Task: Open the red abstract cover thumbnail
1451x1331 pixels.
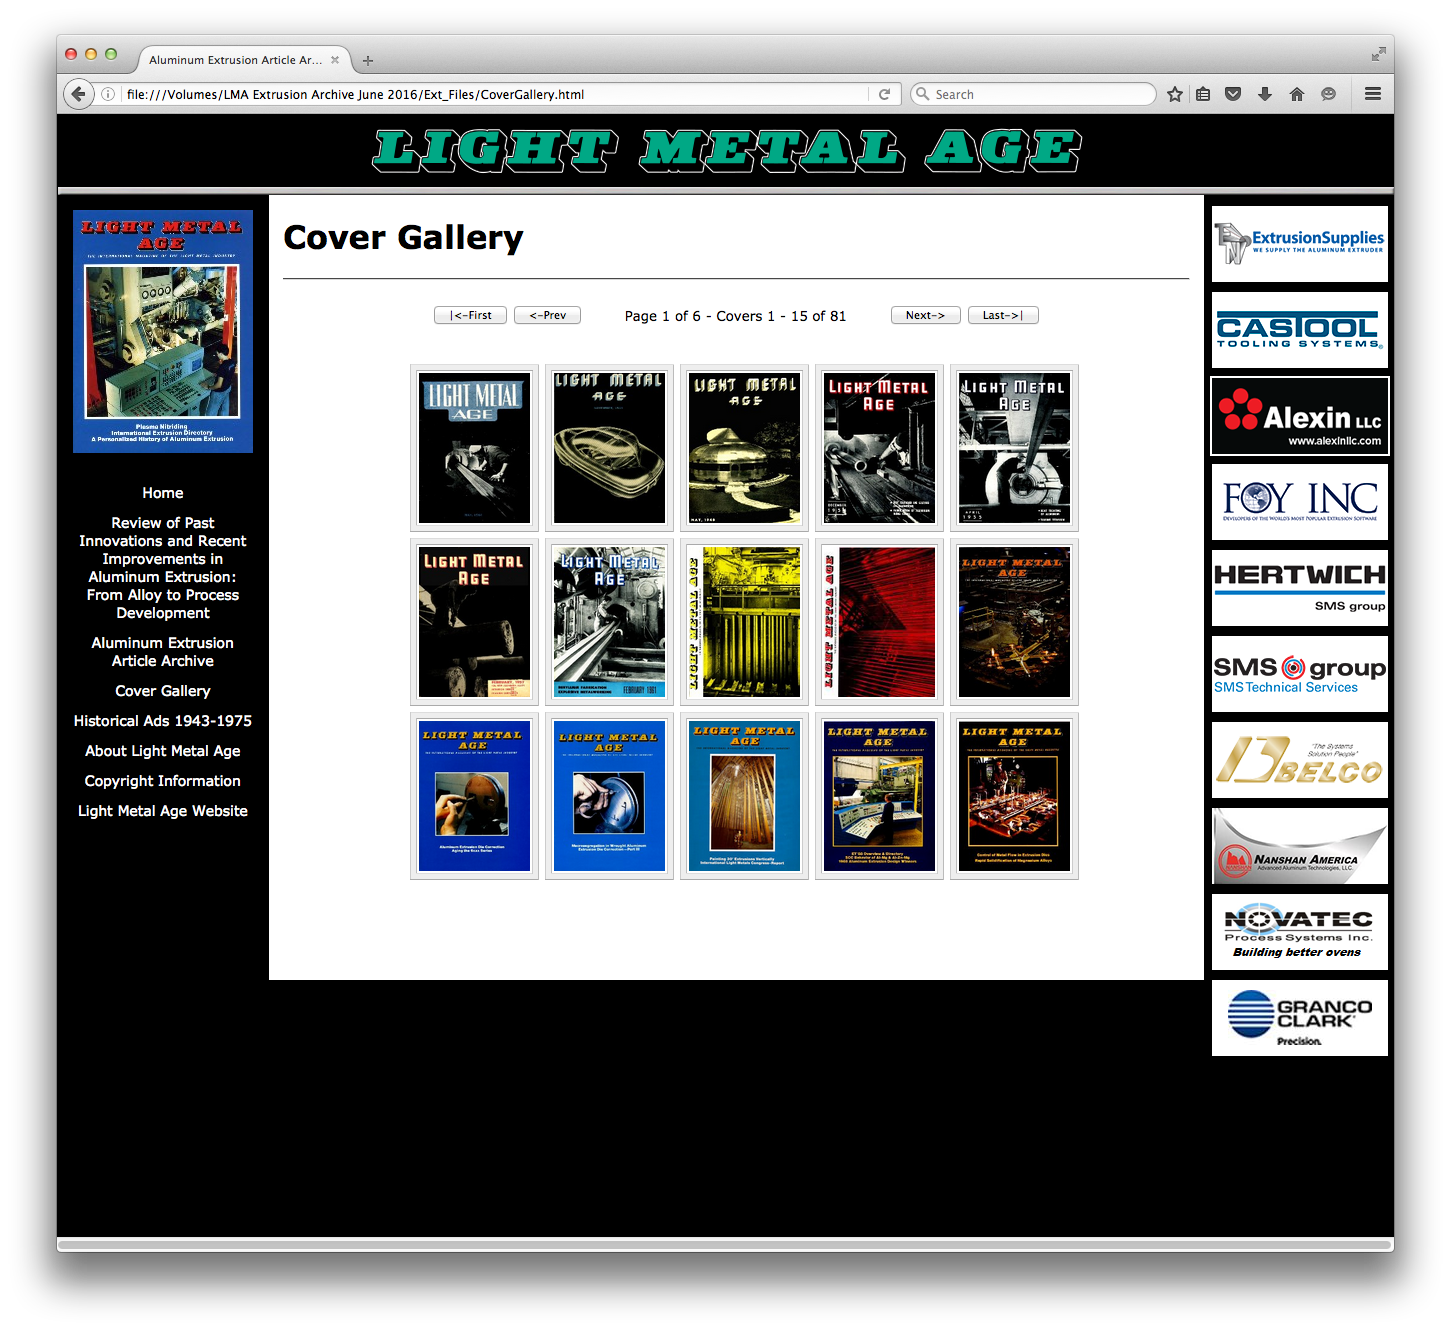Action: (879, 622)
